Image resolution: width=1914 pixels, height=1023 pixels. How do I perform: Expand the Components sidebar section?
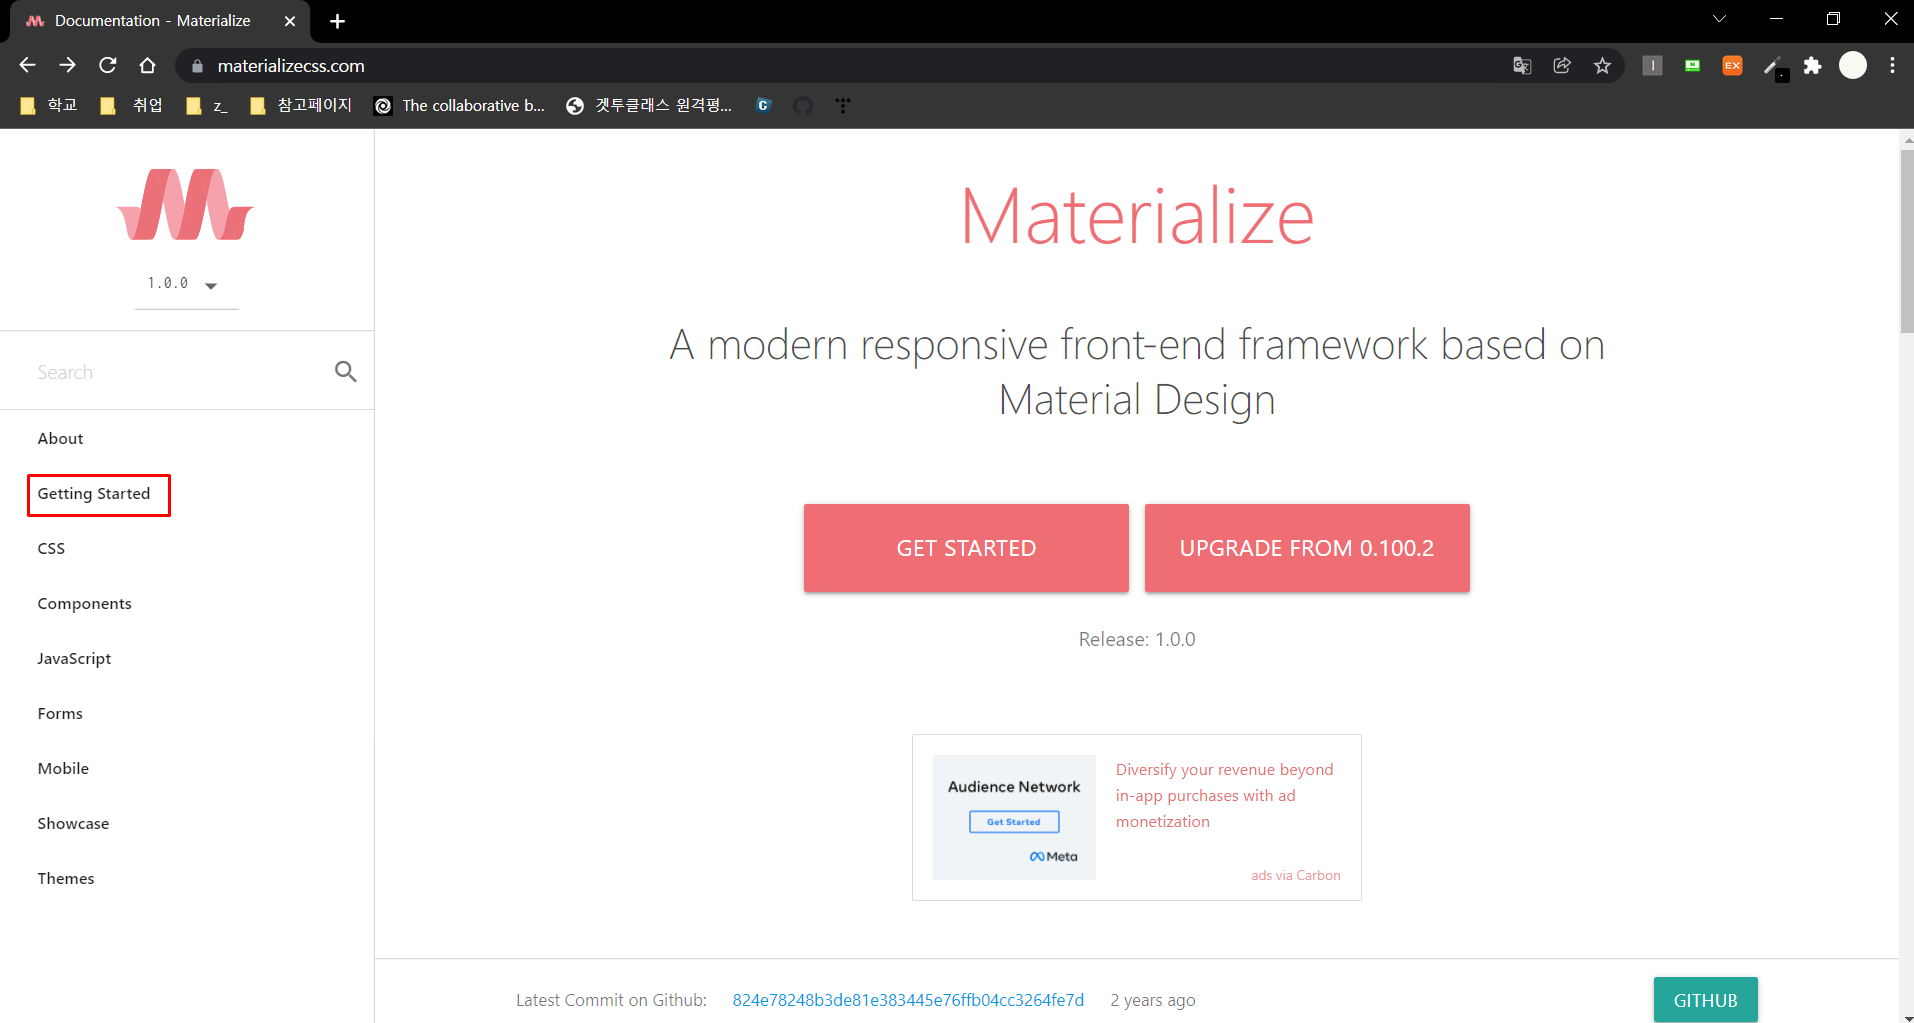click(84, 604)
